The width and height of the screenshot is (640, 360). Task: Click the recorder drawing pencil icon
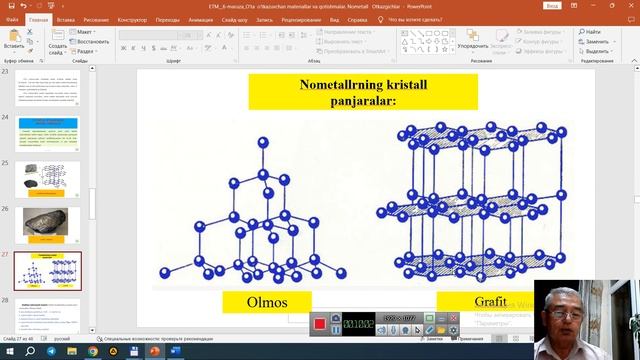429,330
